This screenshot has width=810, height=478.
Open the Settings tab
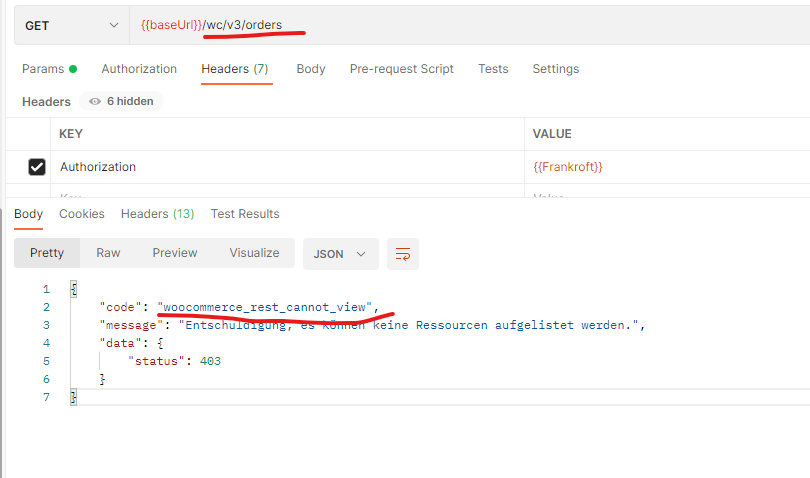click(556, 69)
